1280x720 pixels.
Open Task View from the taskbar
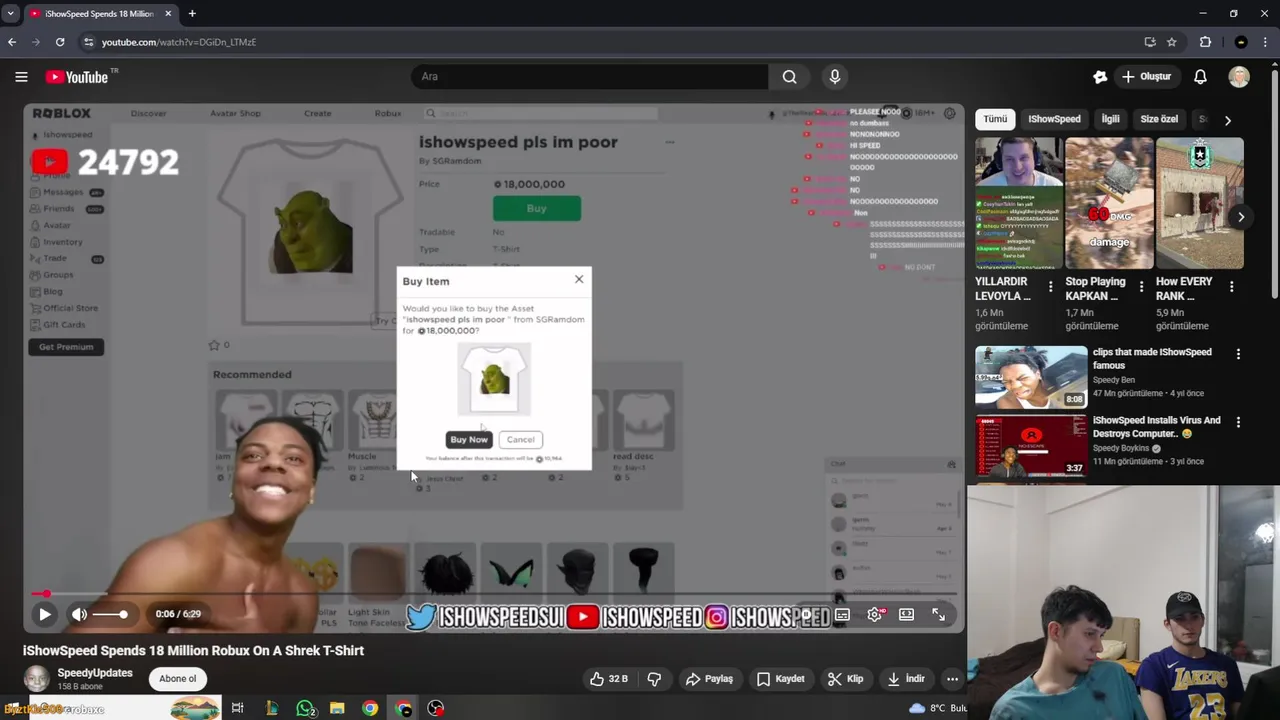237,708
